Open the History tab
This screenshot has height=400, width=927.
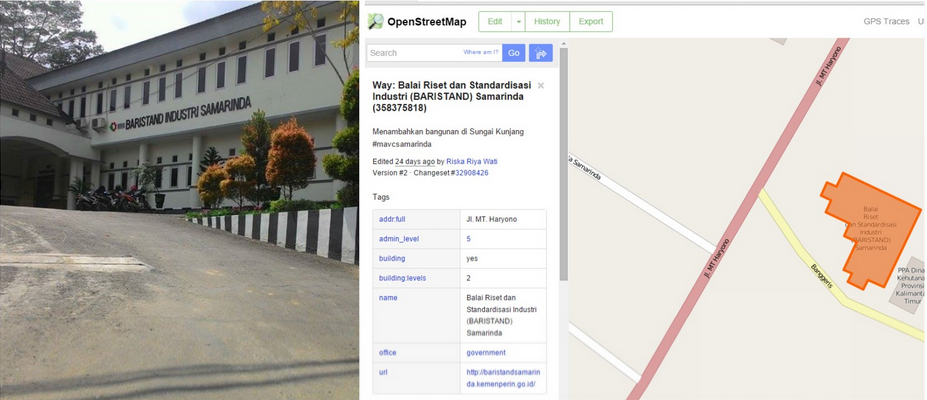(x=547, y=22)
